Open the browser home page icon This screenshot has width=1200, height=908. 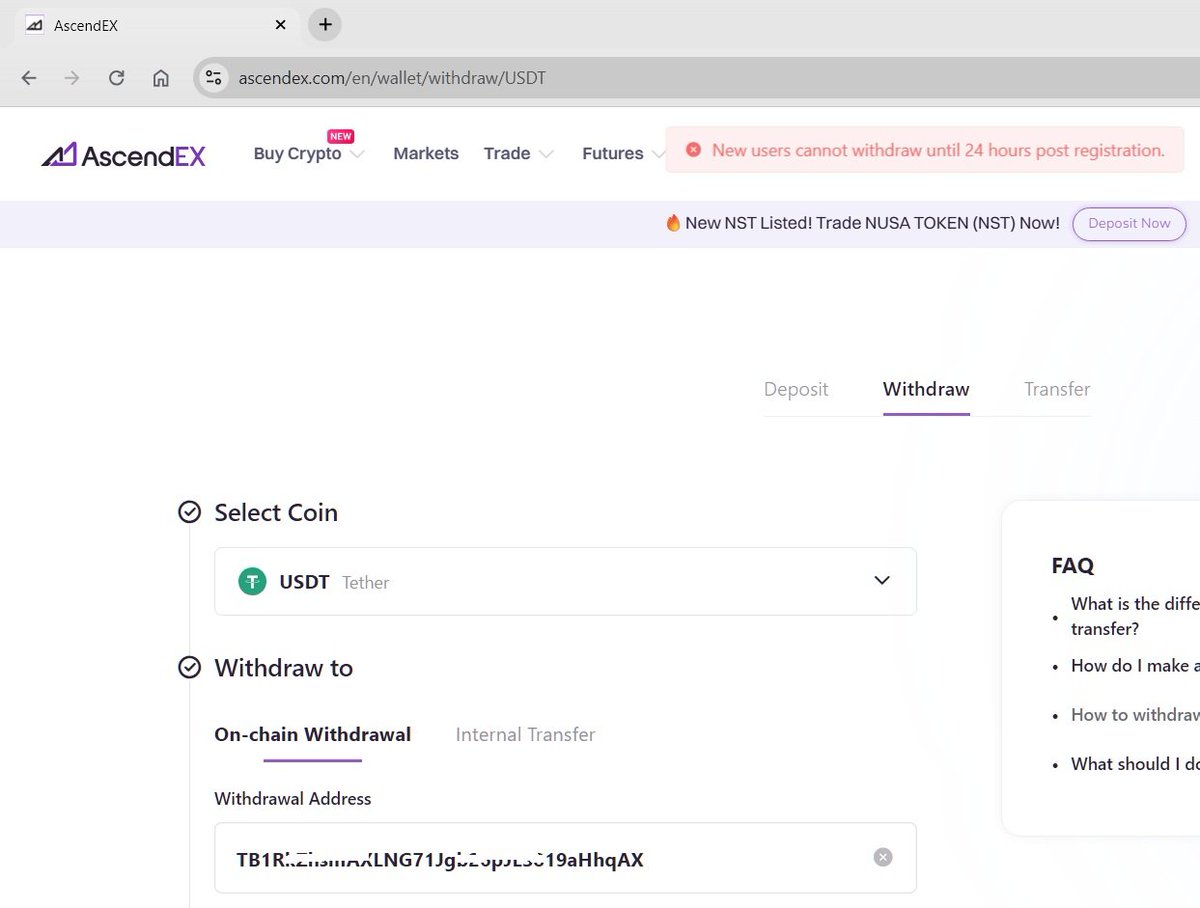coord(160,78)
